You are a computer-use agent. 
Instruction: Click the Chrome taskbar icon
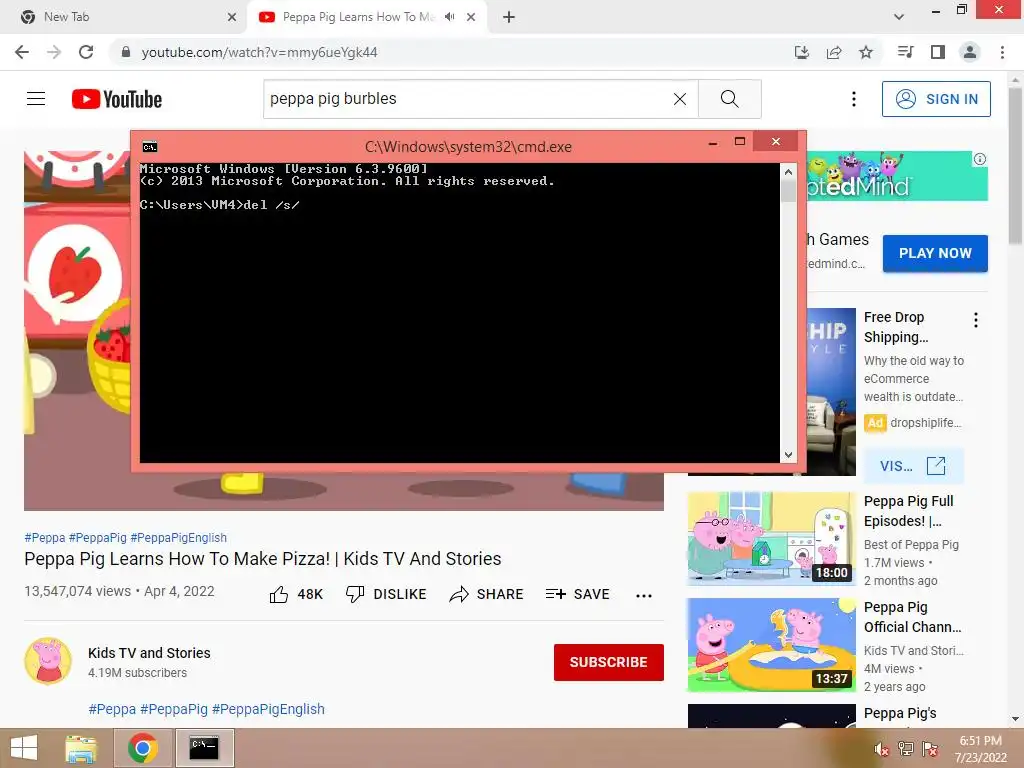click(142, 748)
